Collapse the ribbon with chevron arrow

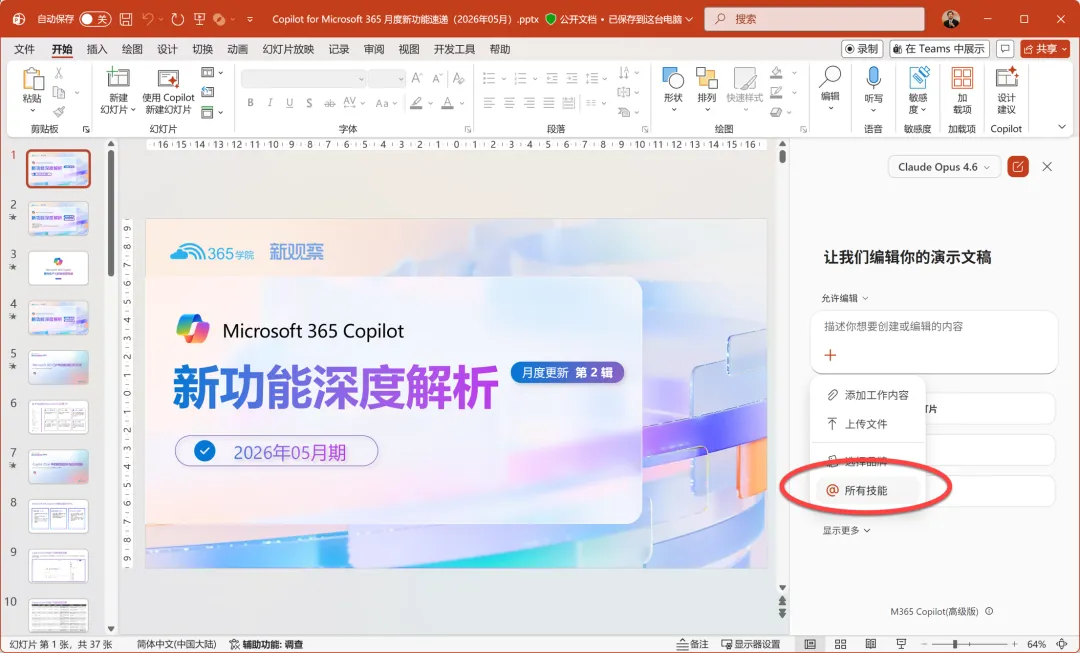point(1061,127)
